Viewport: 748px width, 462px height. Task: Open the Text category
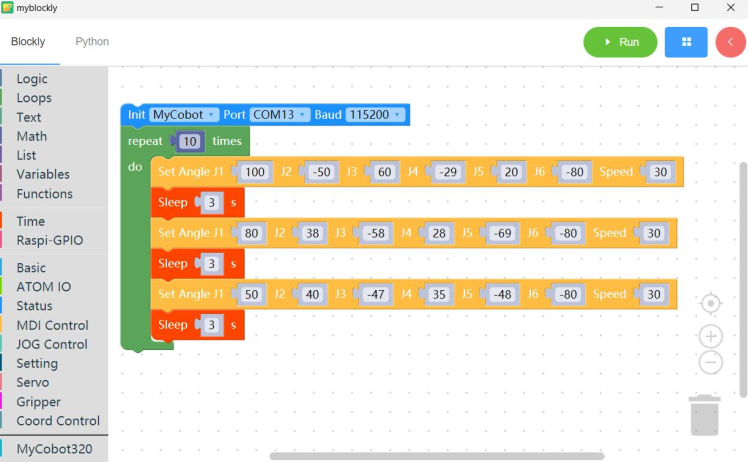[x=29, y=117]
